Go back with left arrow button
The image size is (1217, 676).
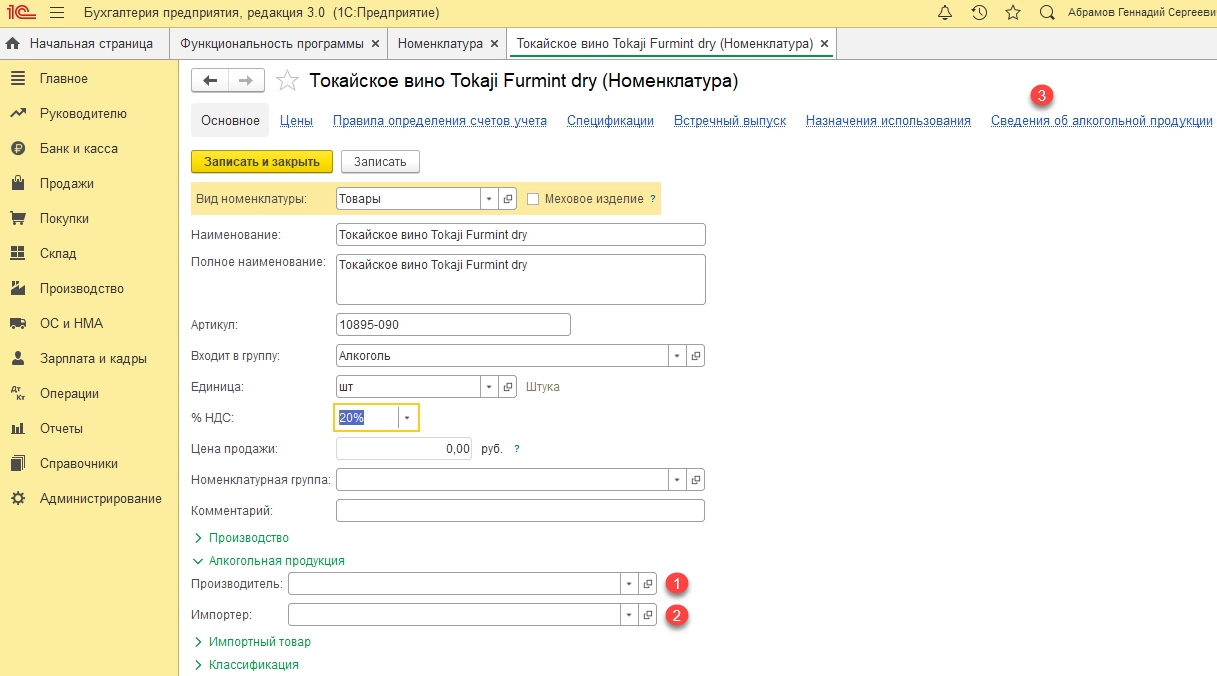coord(209,81)
